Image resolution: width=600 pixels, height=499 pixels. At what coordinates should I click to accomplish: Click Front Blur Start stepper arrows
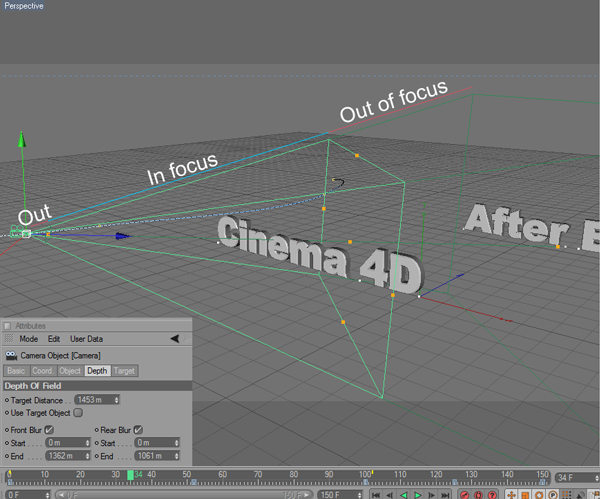pyautogui.click(x=88, y=443)
